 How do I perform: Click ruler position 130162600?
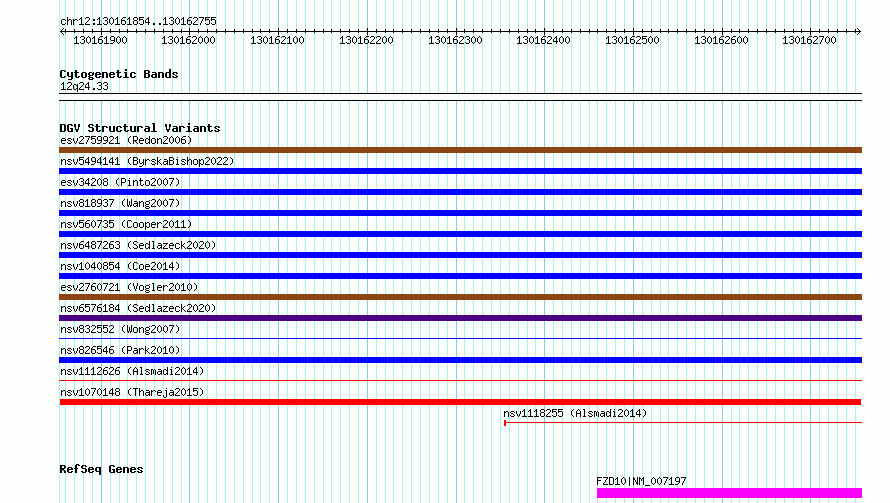(721, 40)
